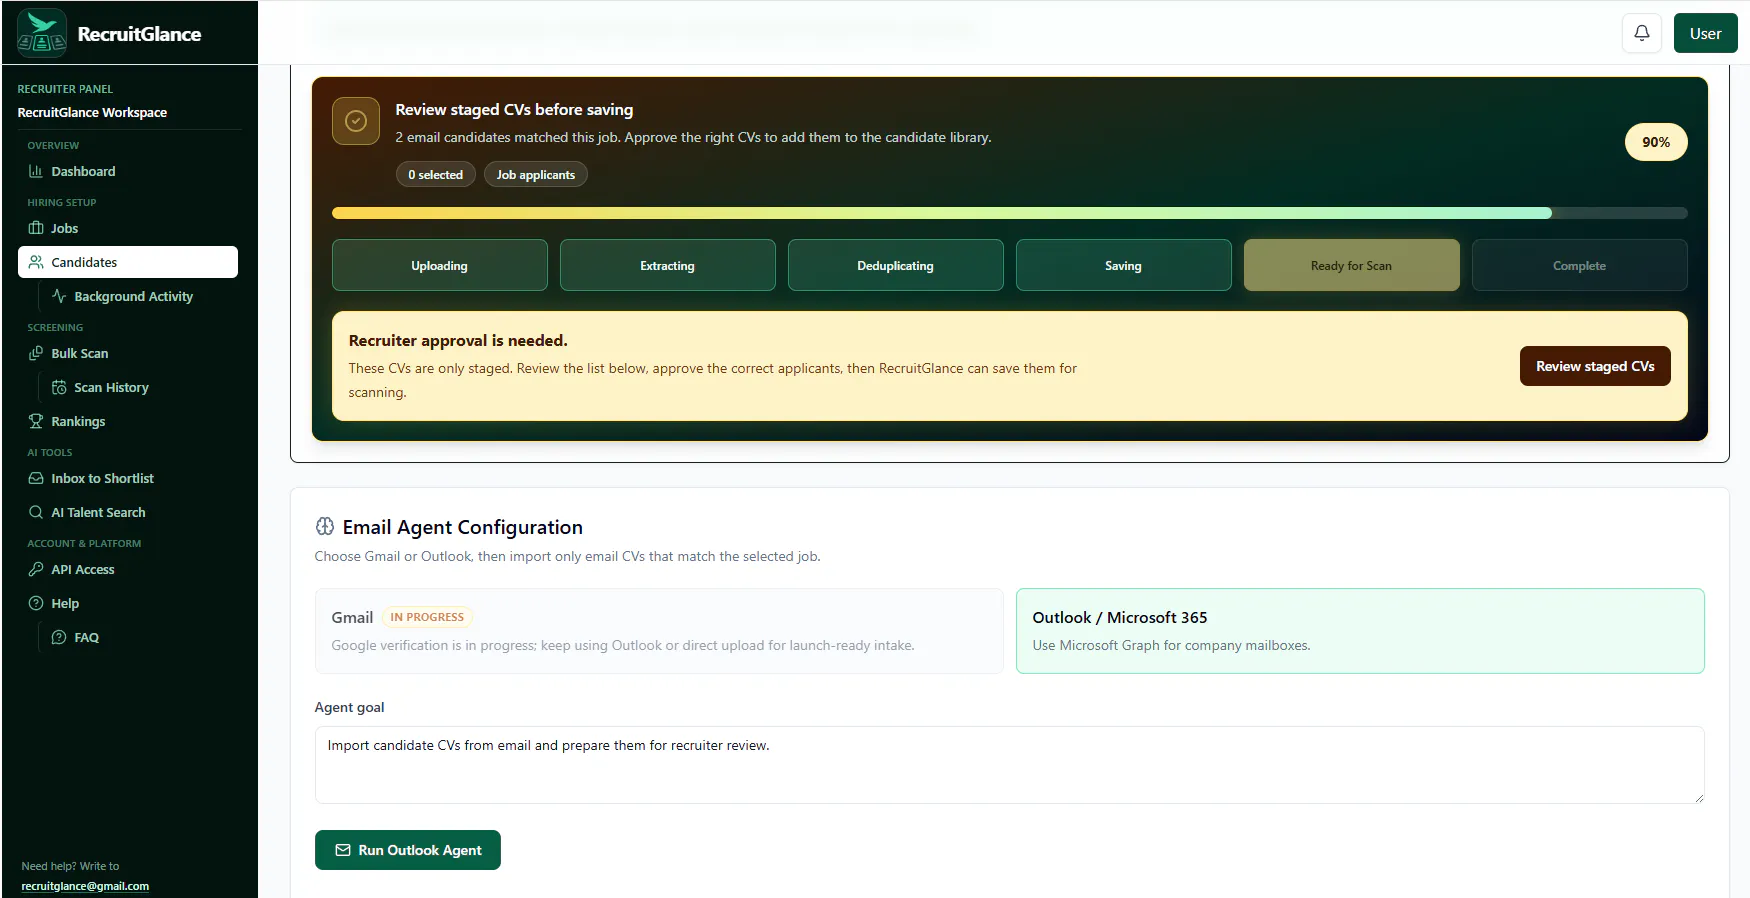Click the Recruiter approval is needed heading
The width and height of the screenshot is (1750, 898).
pos(458,341)
